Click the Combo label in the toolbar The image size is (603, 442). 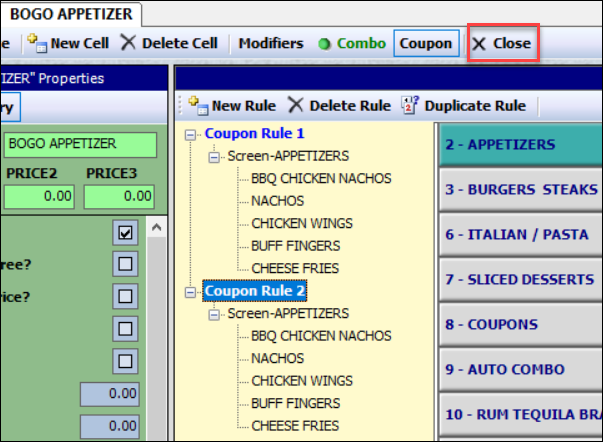pyautogui.click(x=361, y=43)
